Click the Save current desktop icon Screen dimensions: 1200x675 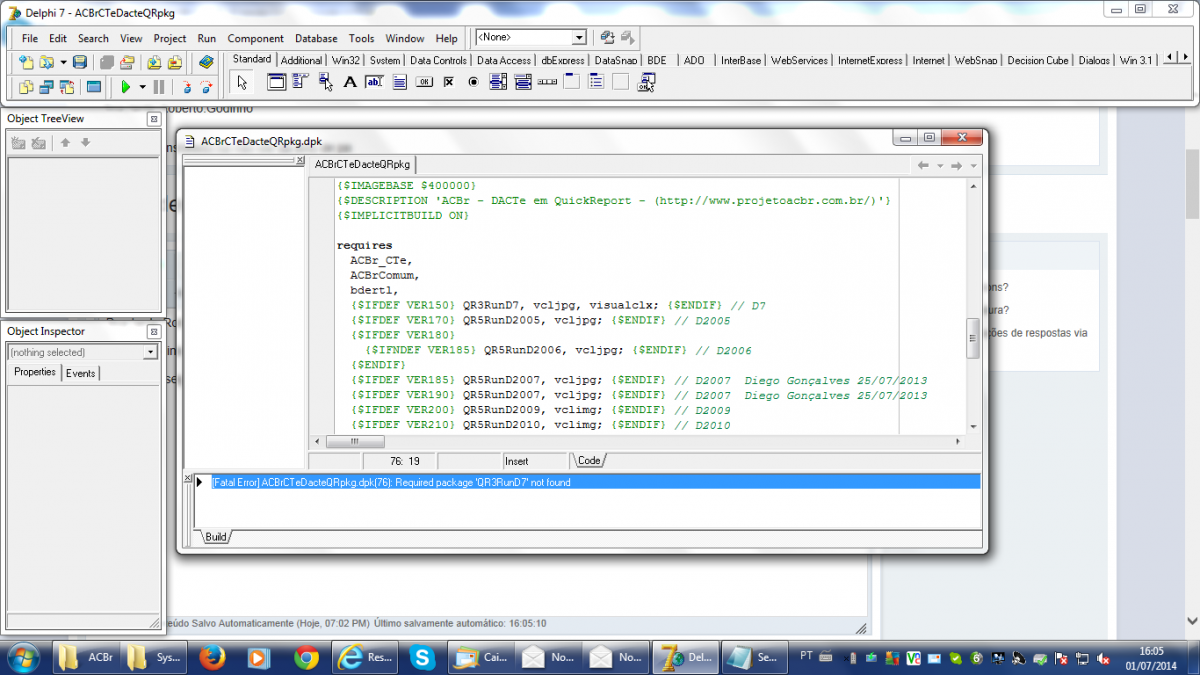pyautogui.click(x=607, y=38)
